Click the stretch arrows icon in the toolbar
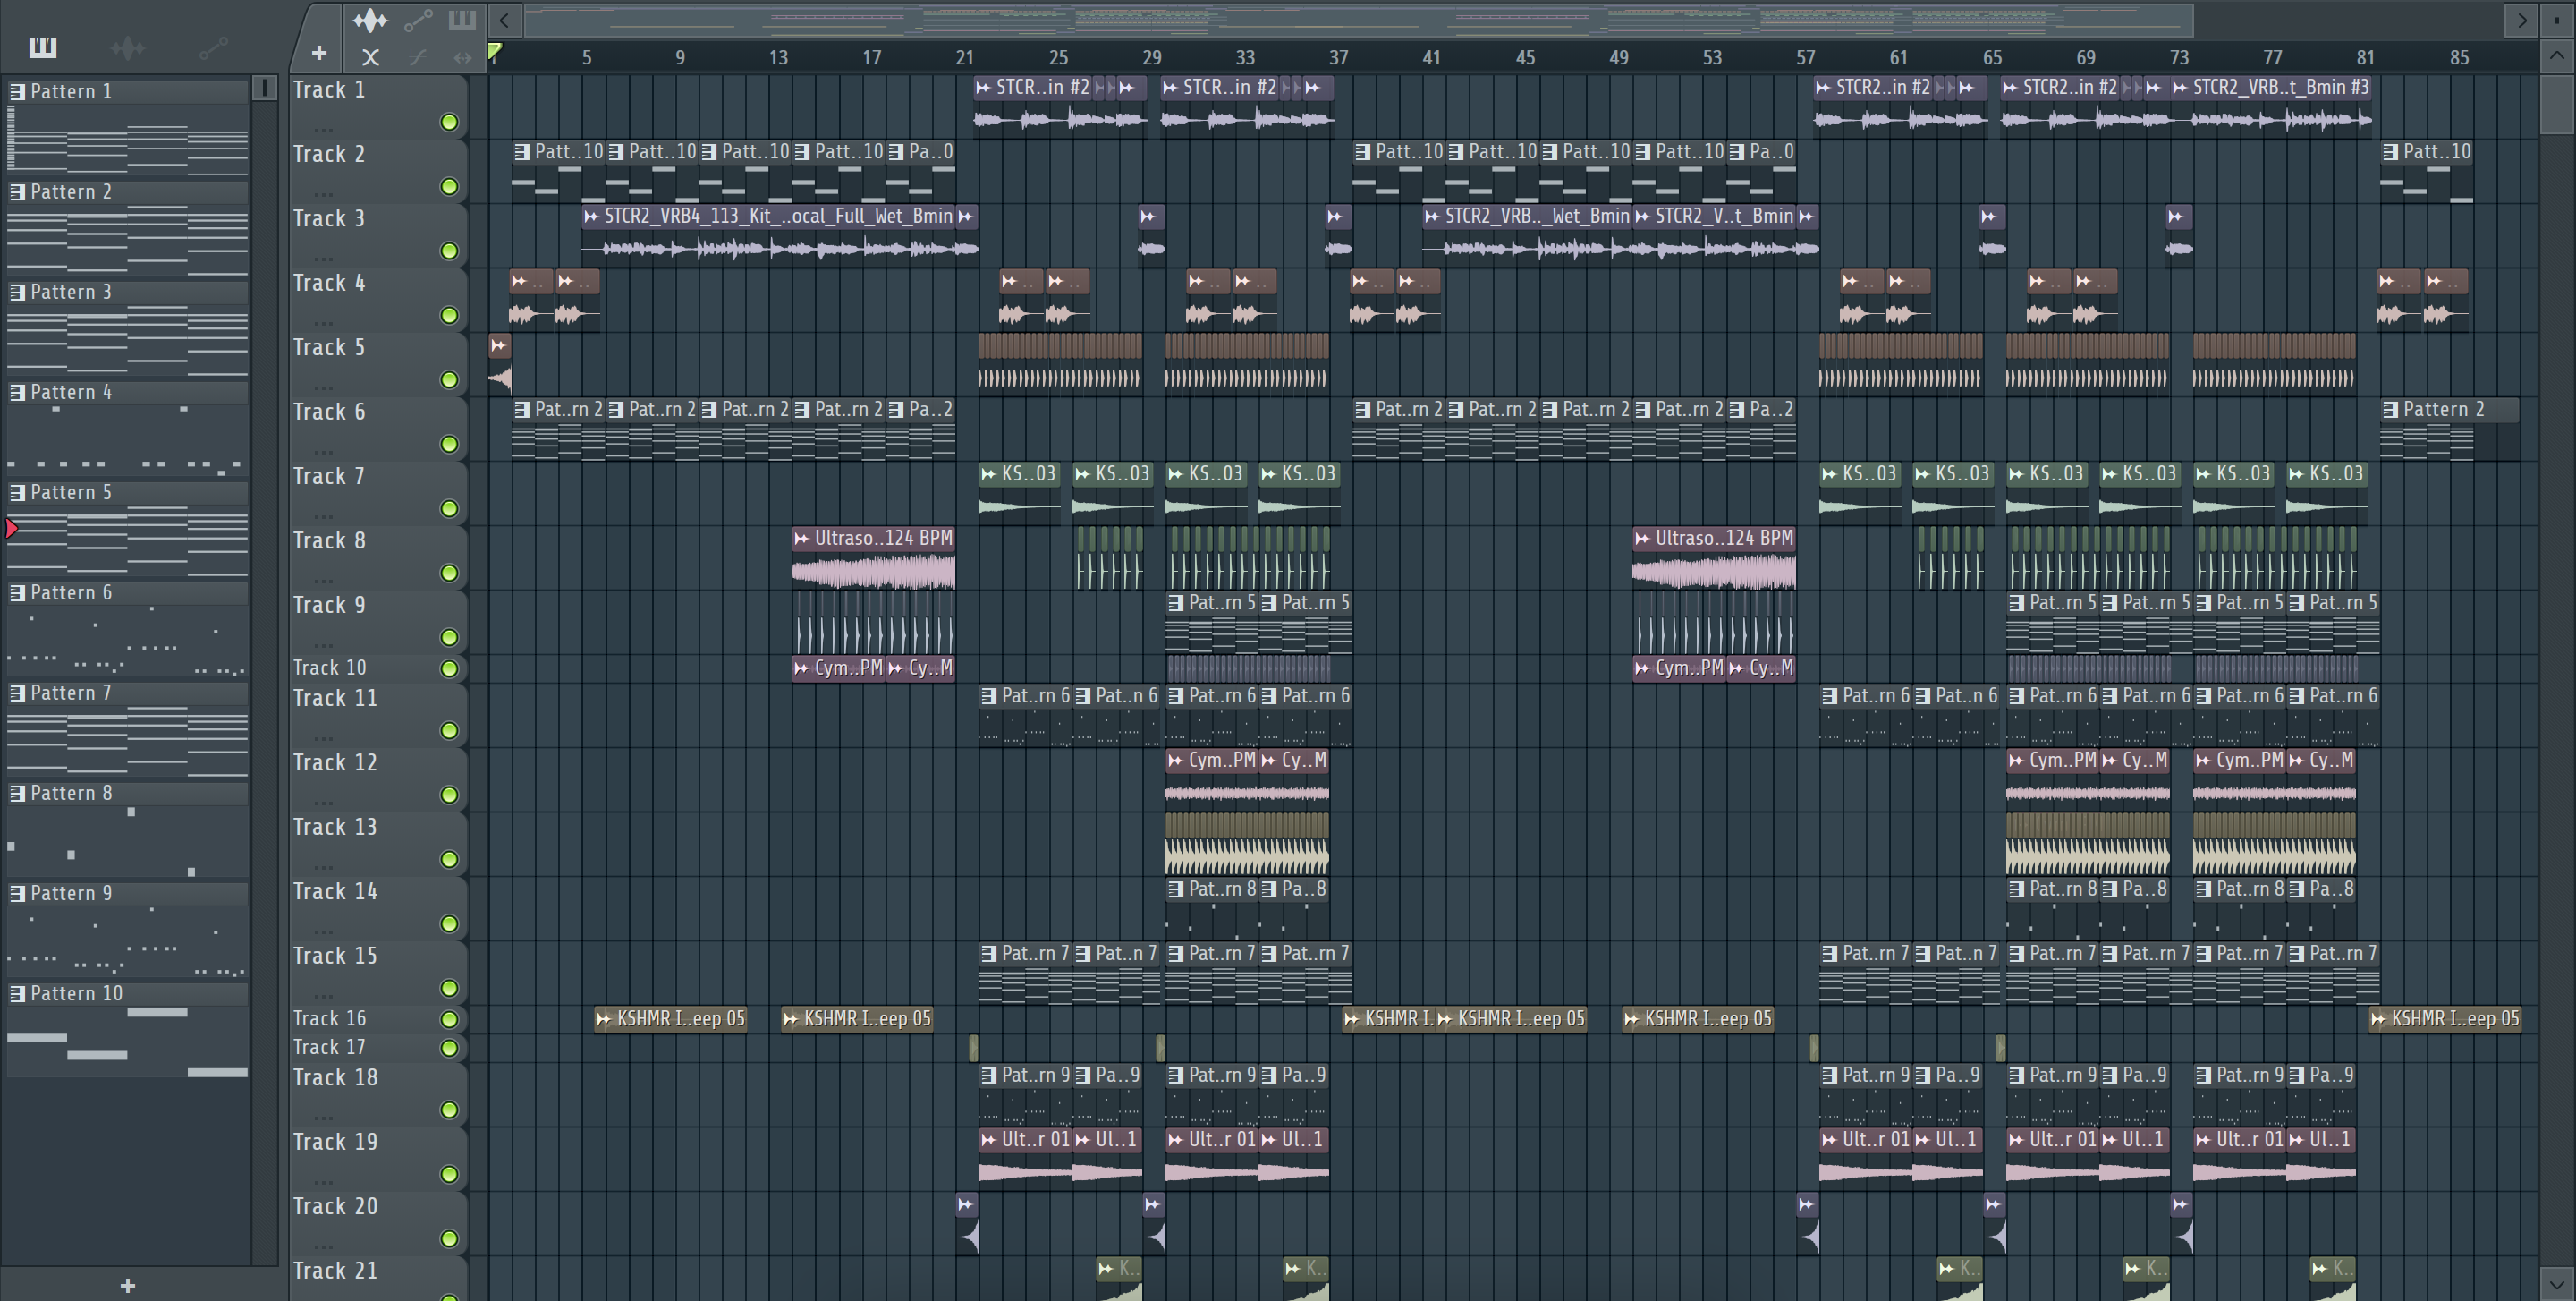Screen dimensions: 2576x1301 click(462, 57)
